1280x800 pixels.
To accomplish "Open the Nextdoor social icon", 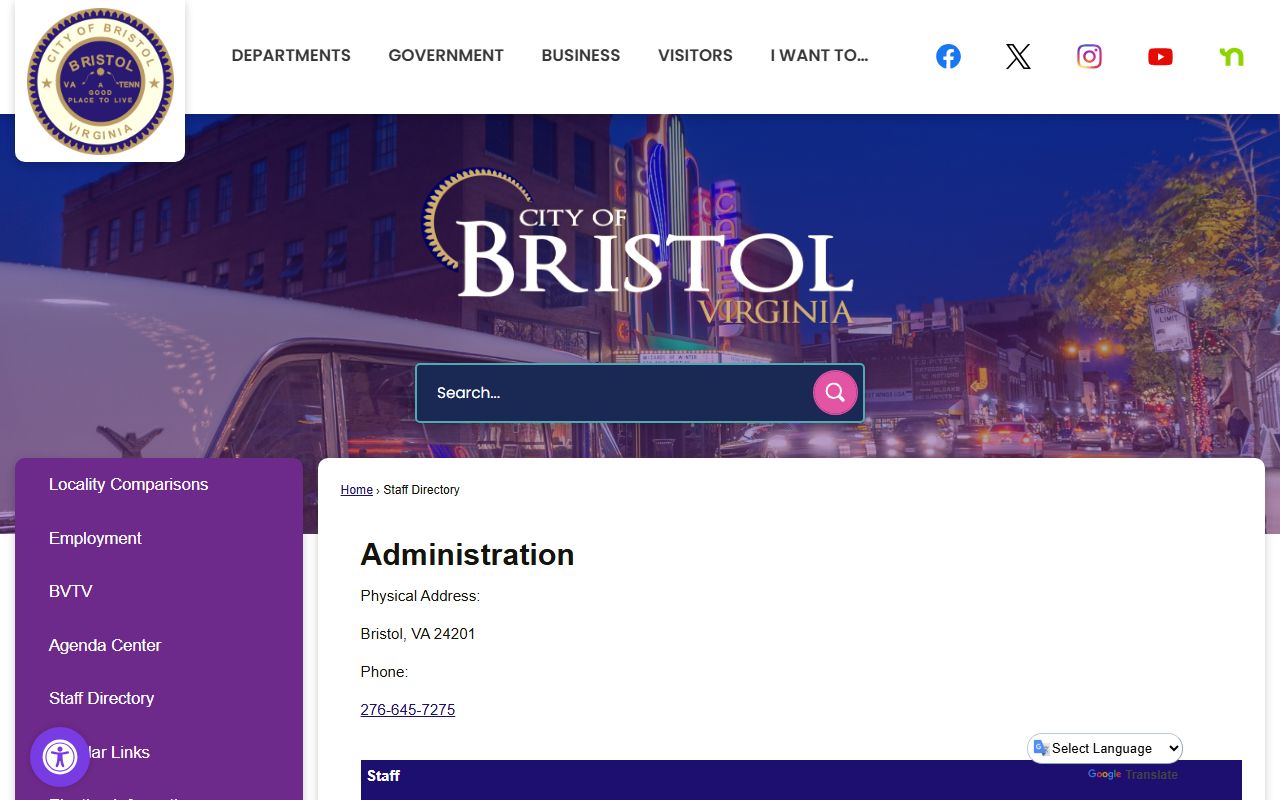I will (1231, 57).
